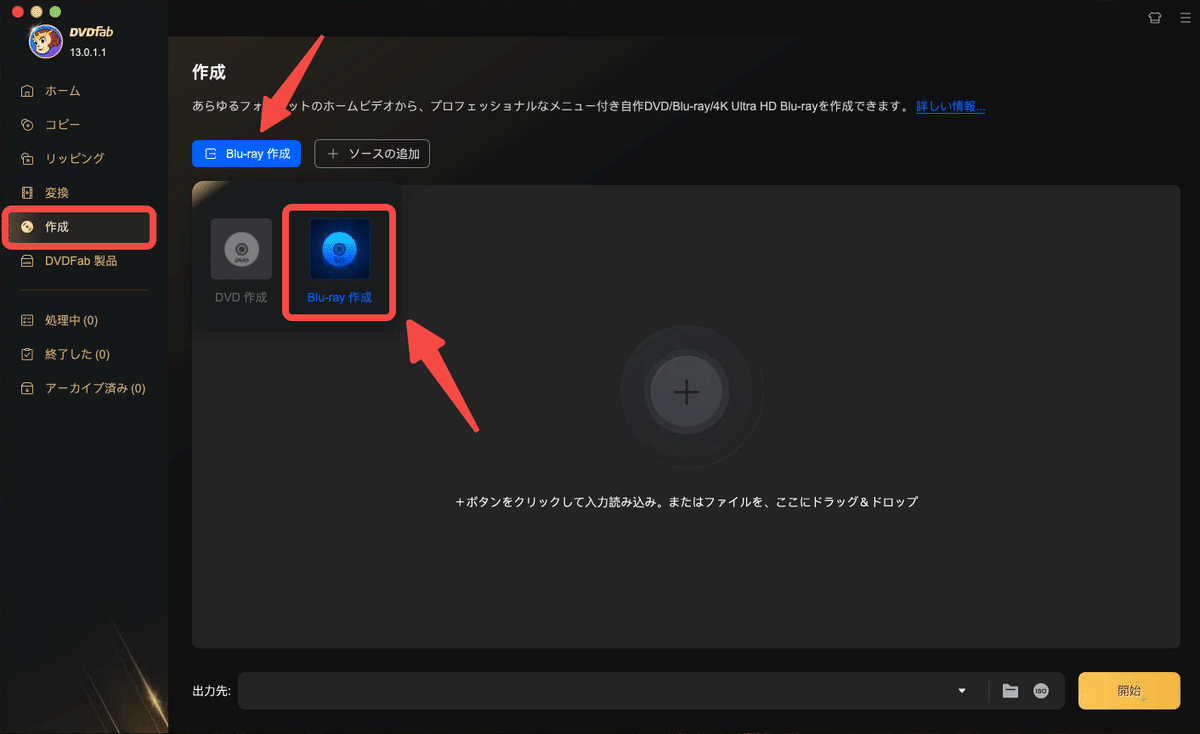
Task: Click the ソースの追加 button
Action: pos(372,154)
